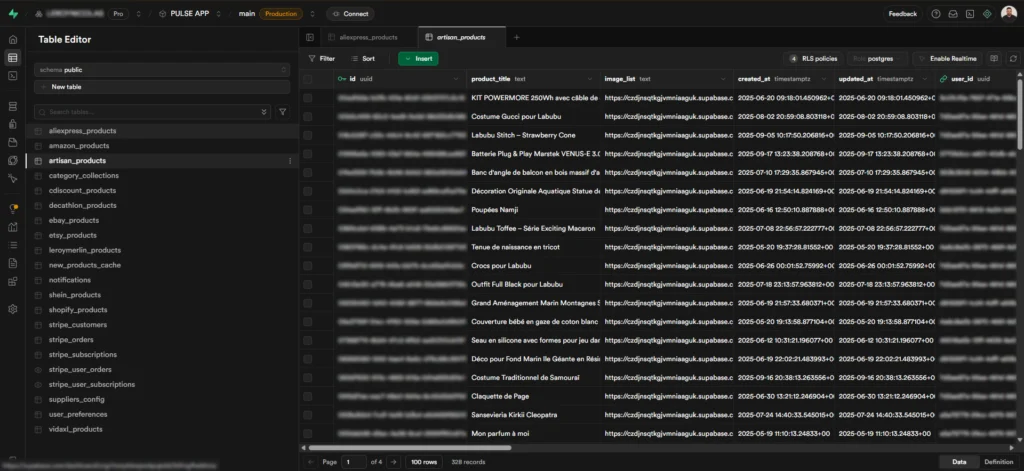Open the three-dot menu for artisan_products
The width and height of the screenshot is (1024, 471).
point(290,161)
